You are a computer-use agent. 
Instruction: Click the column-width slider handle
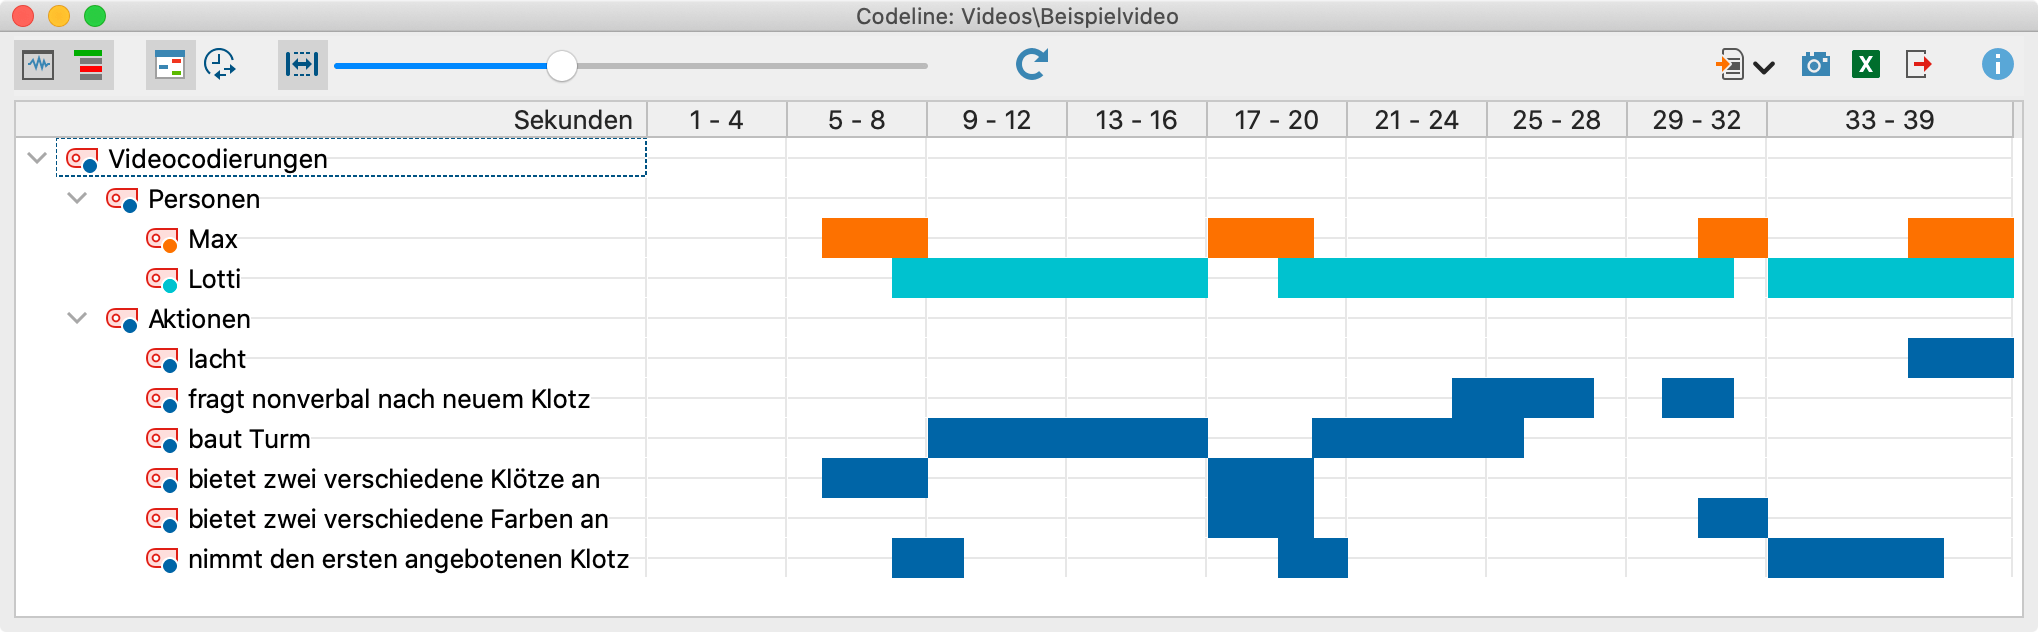point(562,66)
